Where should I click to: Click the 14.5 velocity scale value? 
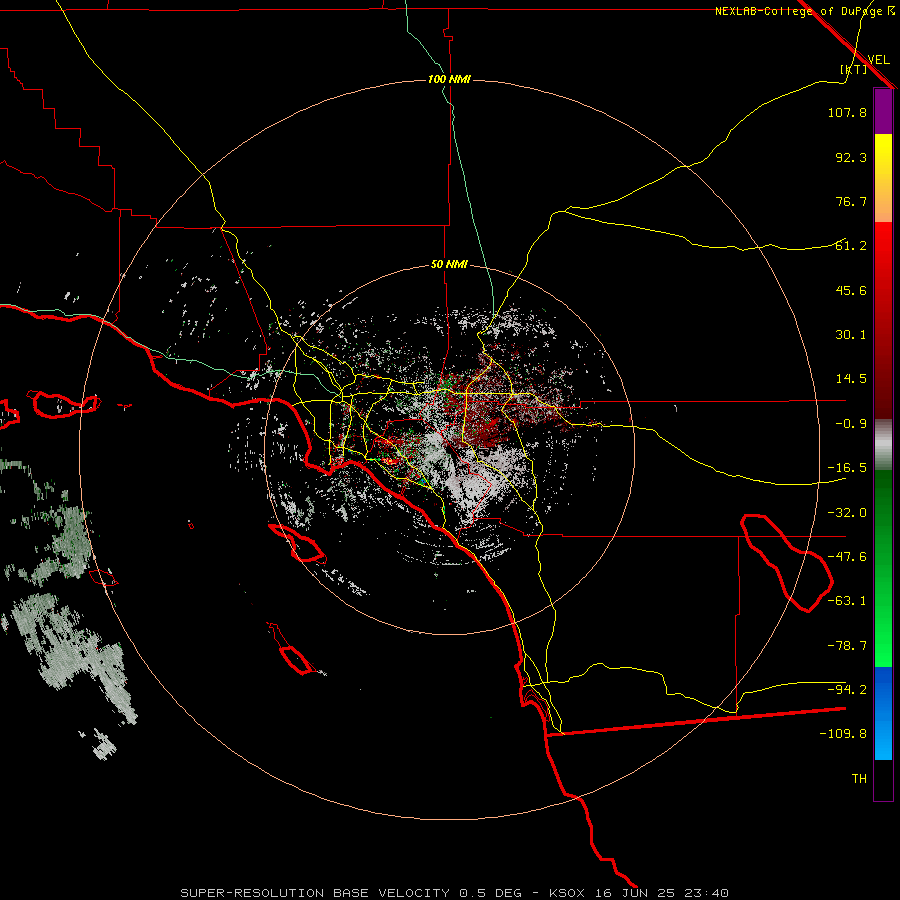point(851,379)
